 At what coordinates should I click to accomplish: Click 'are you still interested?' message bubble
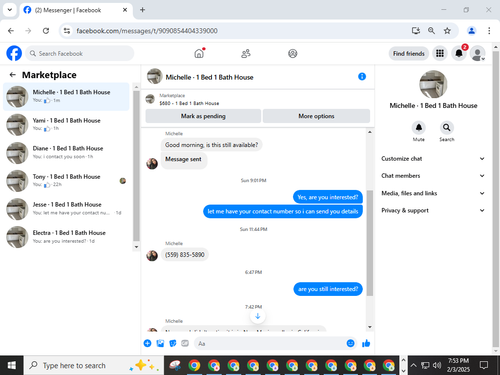pos(328,289)
